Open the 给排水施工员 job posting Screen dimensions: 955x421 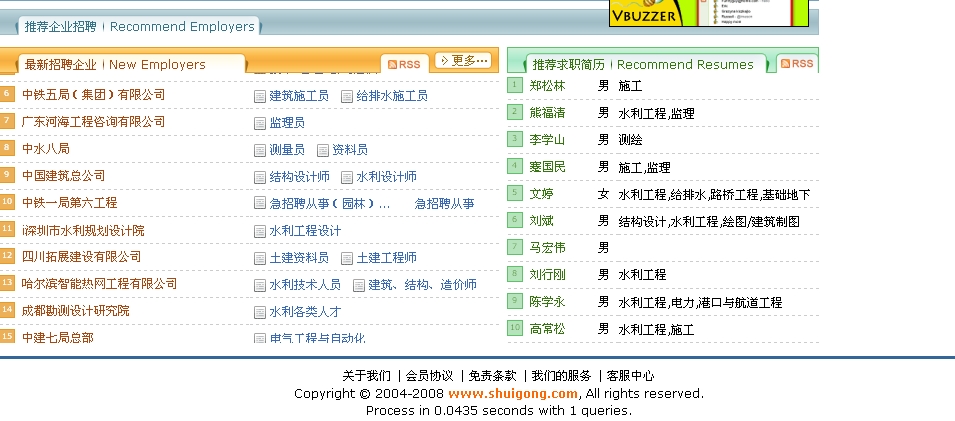392,96
